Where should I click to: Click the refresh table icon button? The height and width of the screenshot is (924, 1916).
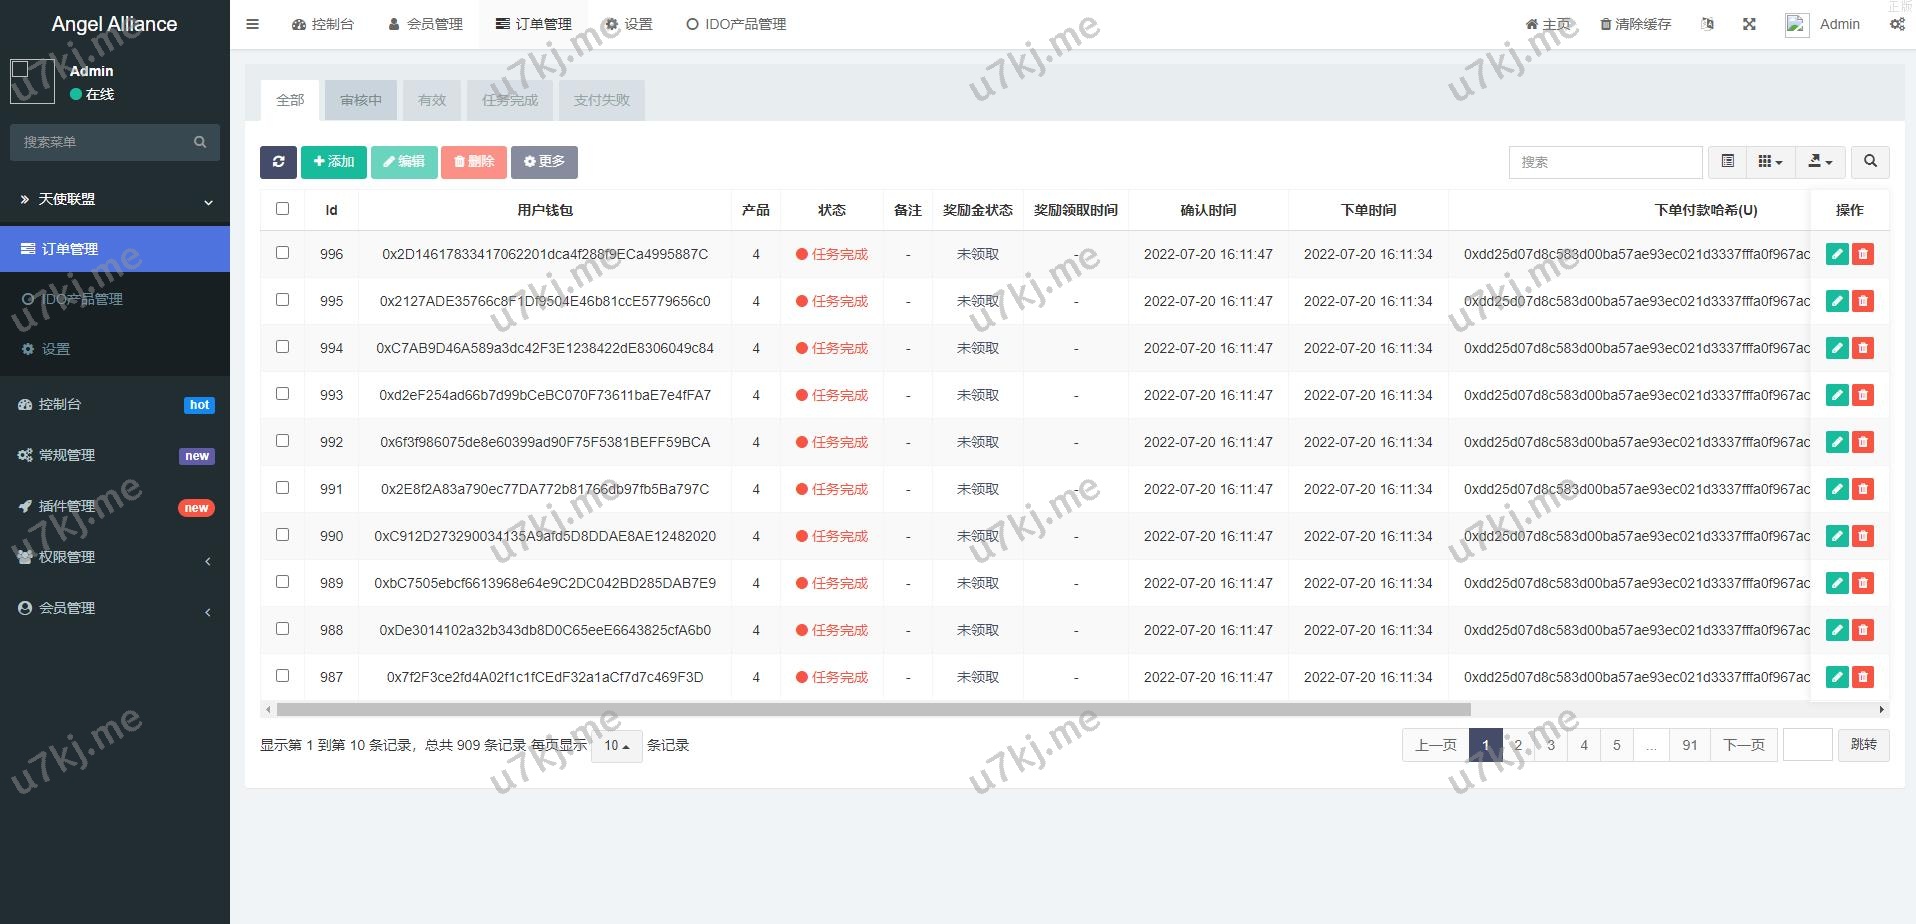click(278, 162)
